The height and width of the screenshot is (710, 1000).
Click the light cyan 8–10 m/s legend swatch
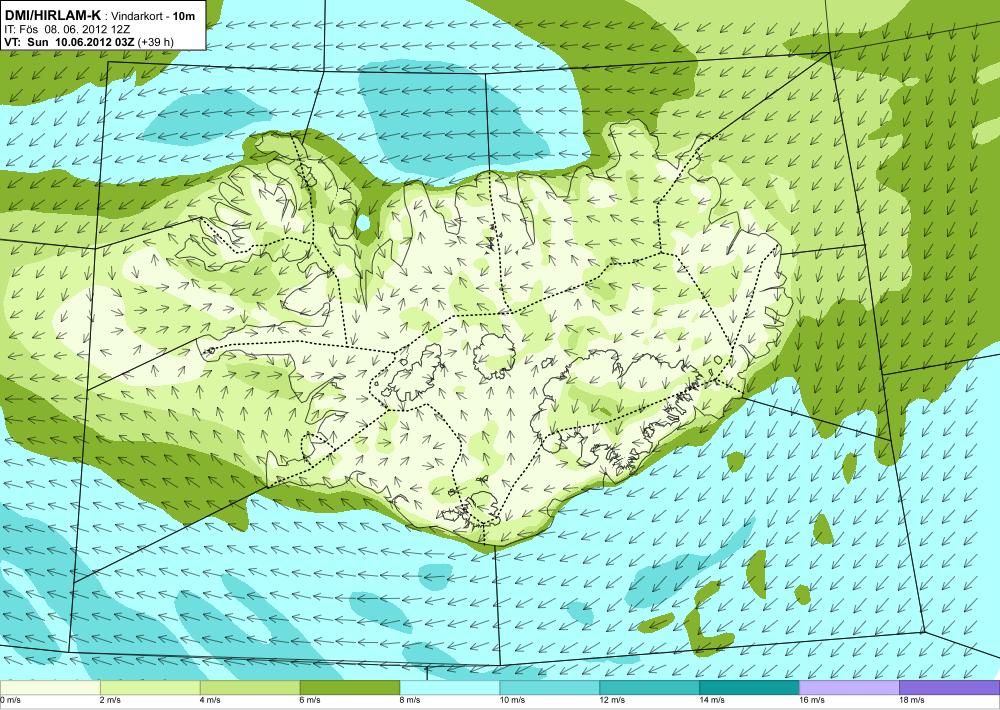point(450,688)
